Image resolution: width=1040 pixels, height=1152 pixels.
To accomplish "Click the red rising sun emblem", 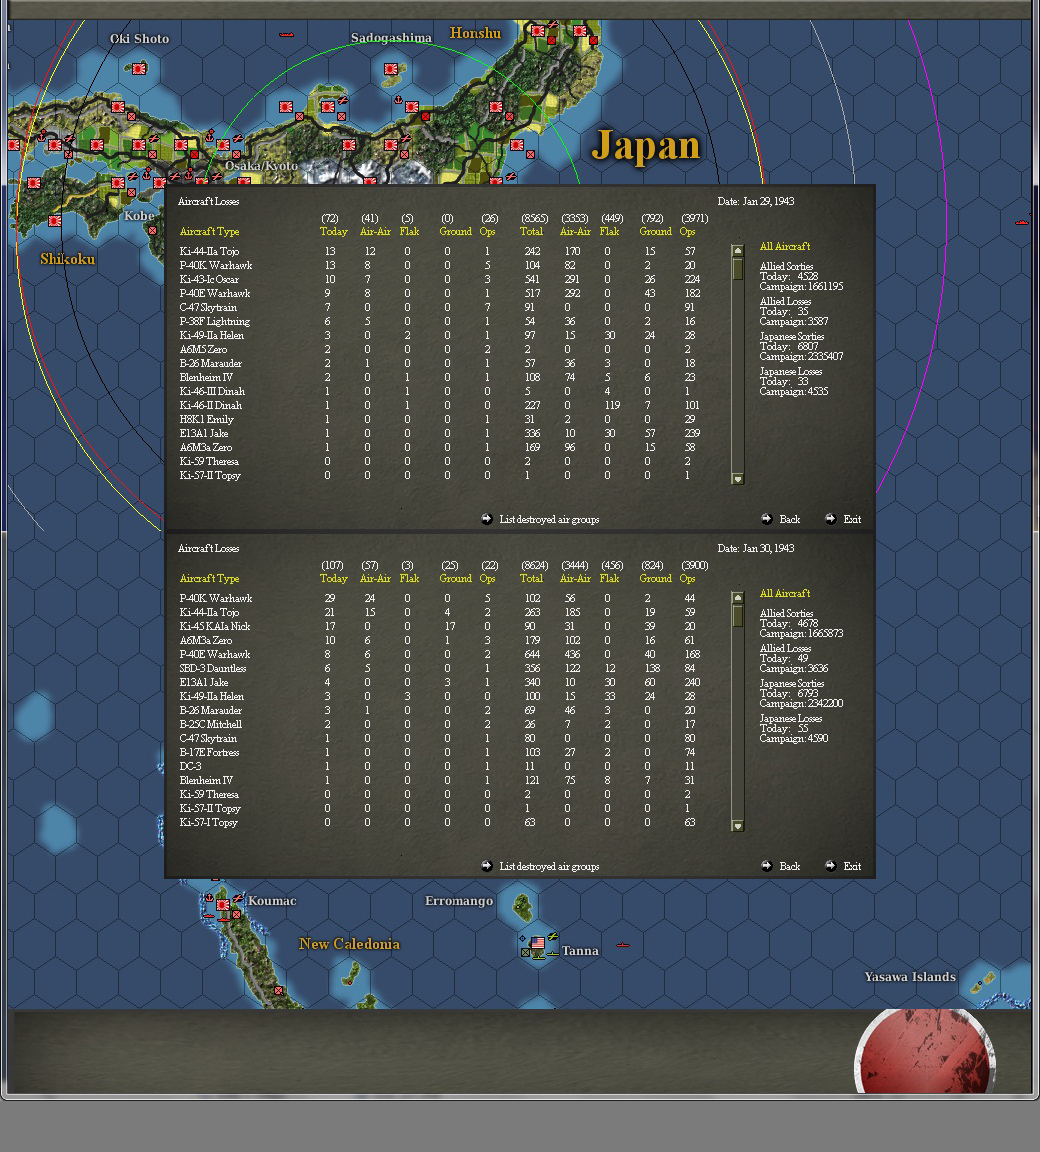I will point(925,1051).
